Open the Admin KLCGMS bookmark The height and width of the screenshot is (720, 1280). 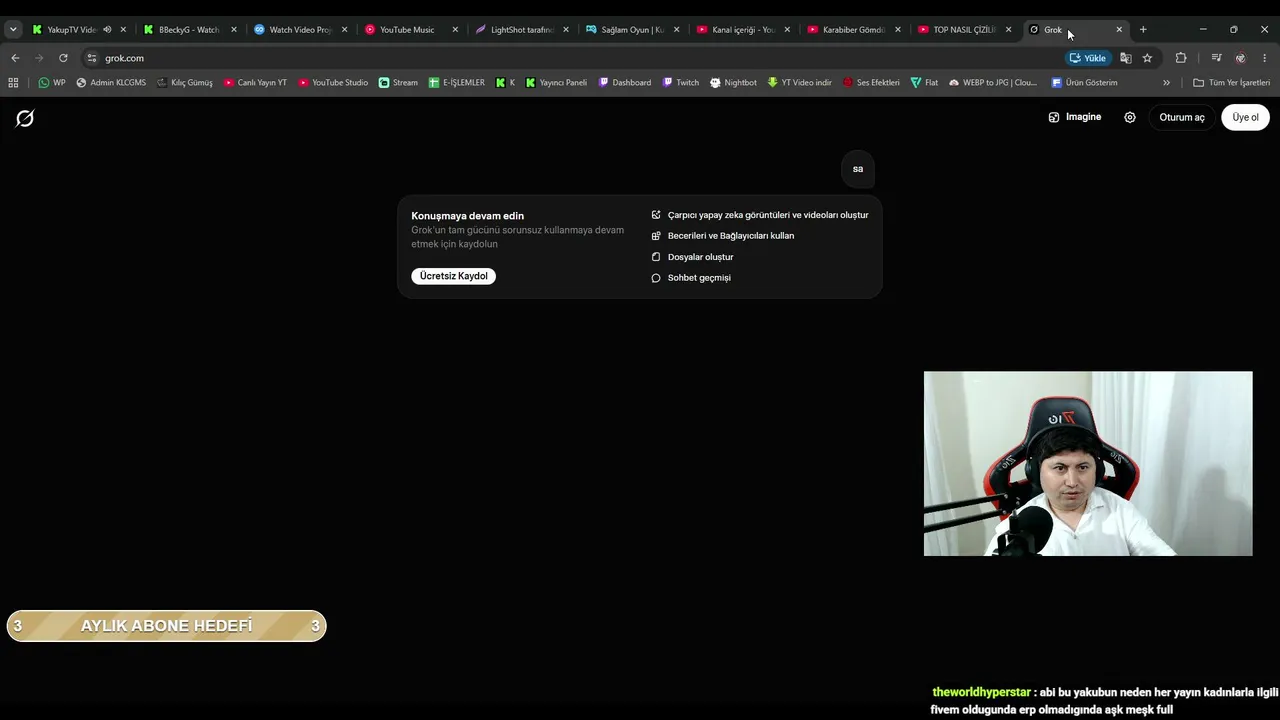(x=110, y=83)
